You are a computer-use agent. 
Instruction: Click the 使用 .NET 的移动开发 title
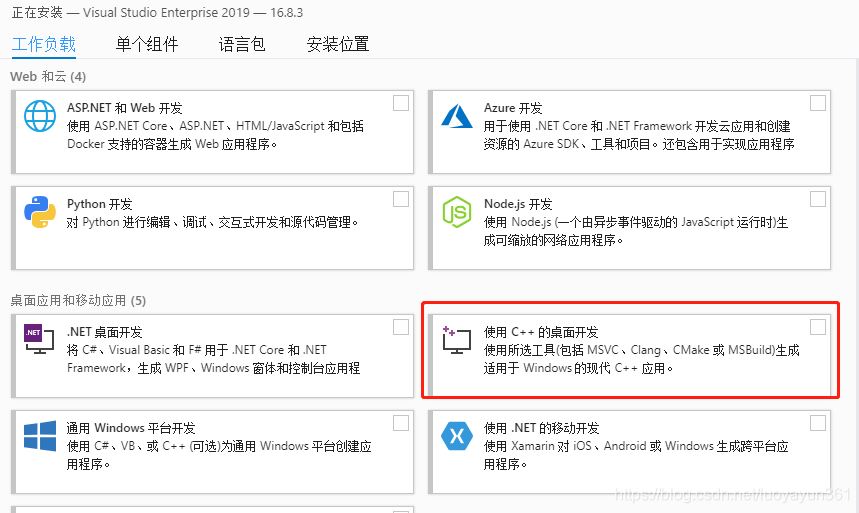tap(541, 428)
